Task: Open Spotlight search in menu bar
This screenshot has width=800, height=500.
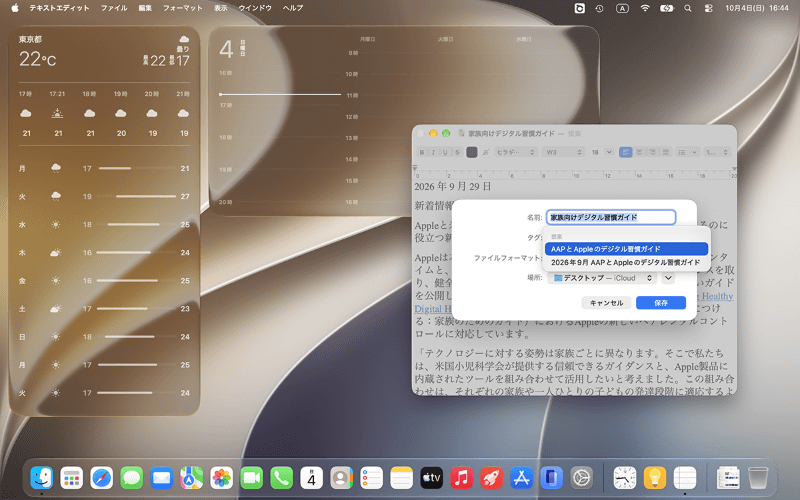Action: click(x=688, y=8)
